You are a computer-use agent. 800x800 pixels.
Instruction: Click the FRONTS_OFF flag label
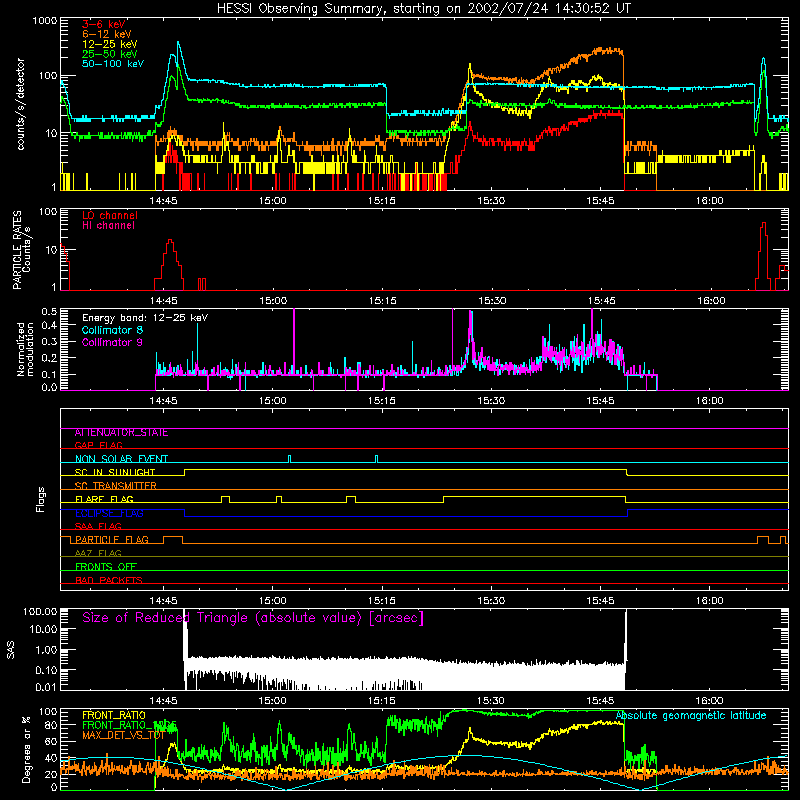pyautogui.click(x=106, y=567)
